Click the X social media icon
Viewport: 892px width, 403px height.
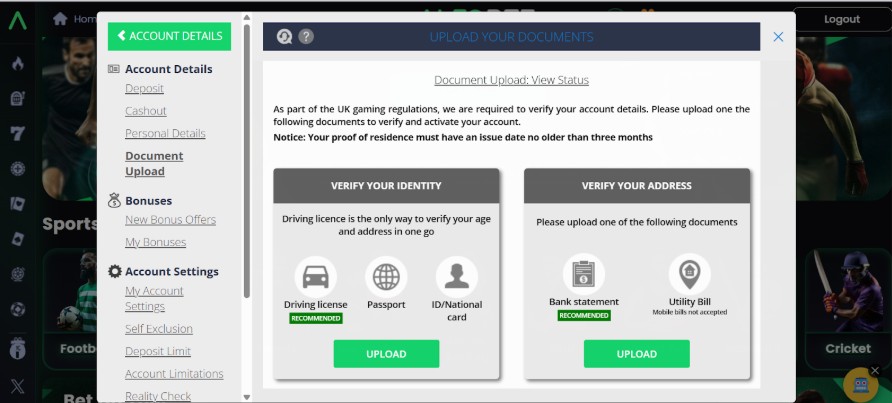[x=17, y=384]
